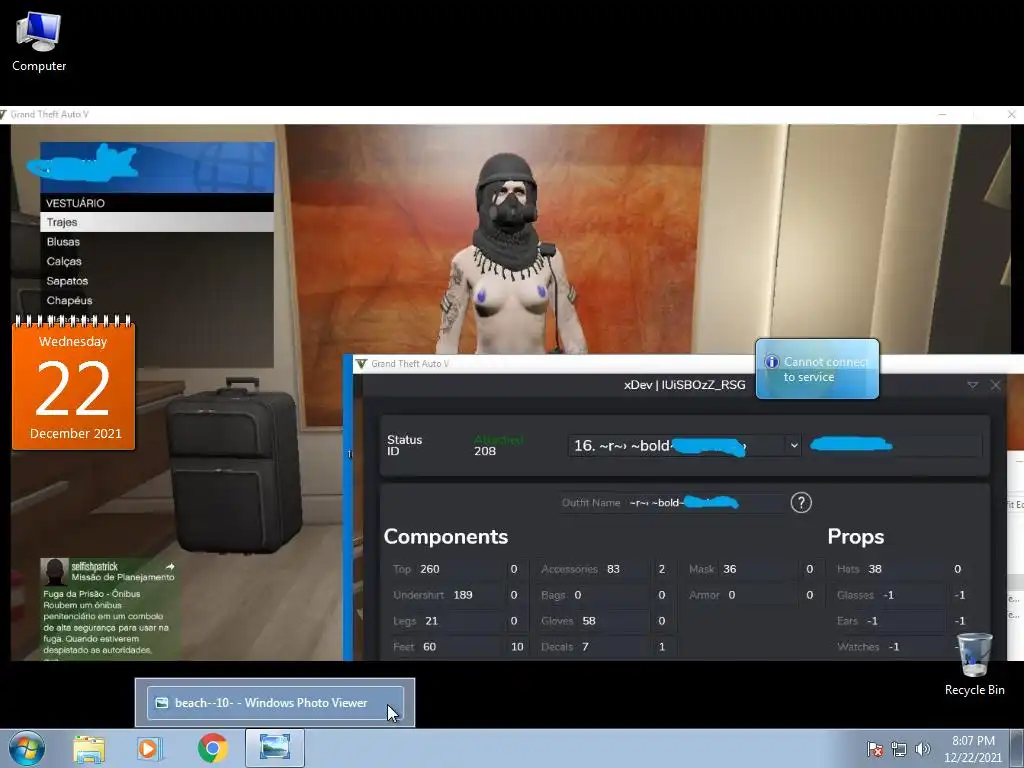Open the taskbar clock showing 8:07 PM
Screen dimensions: 1024x768
(973, 749)
